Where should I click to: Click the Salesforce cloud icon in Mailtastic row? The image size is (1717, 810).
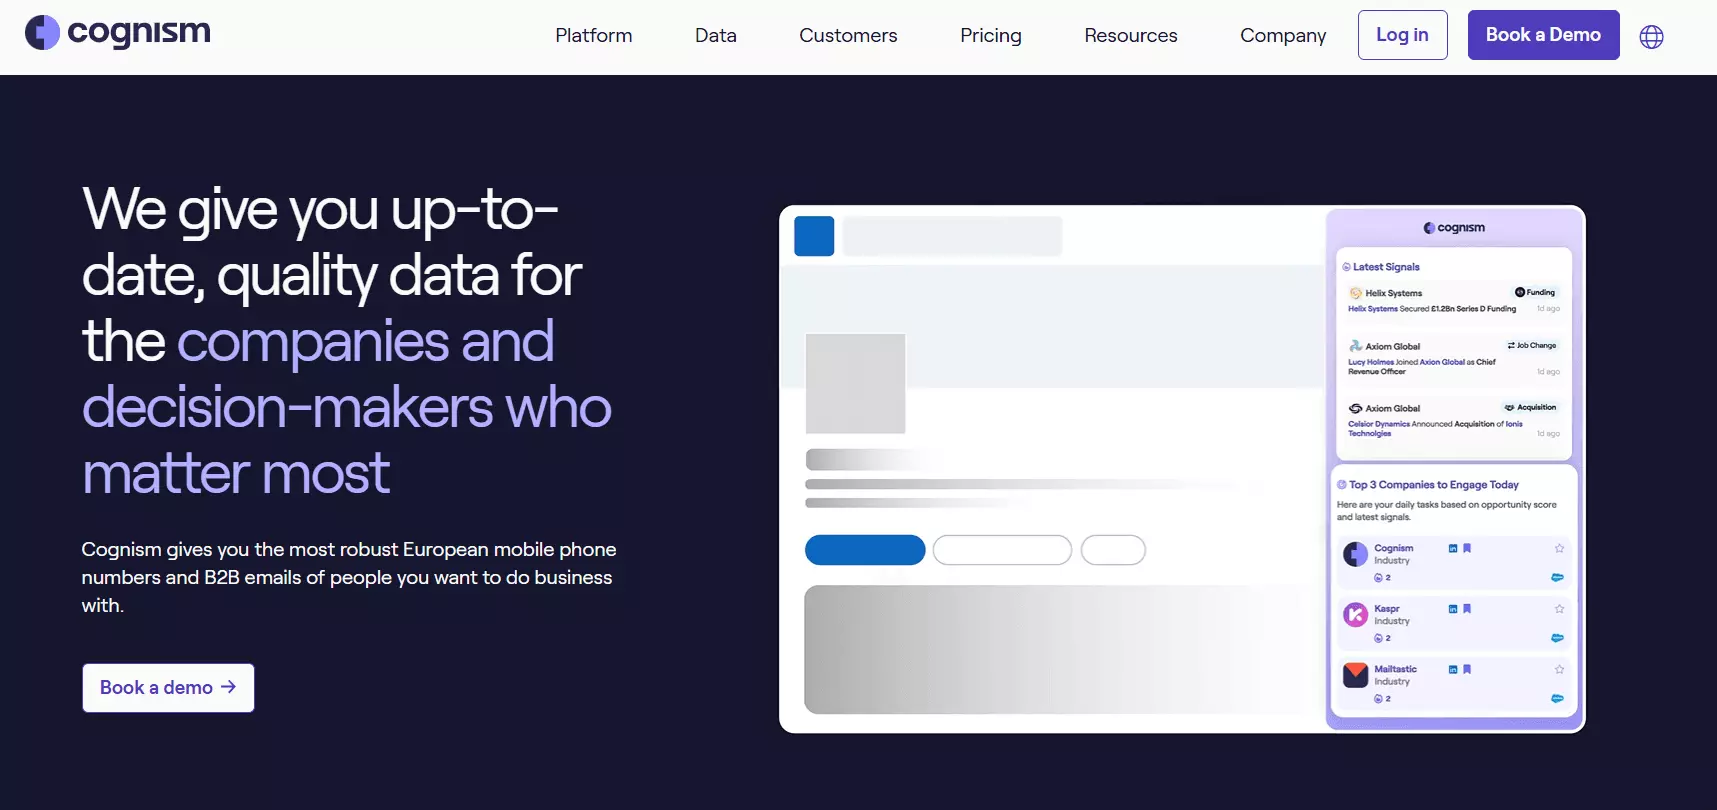click(x=1557, y=698)
